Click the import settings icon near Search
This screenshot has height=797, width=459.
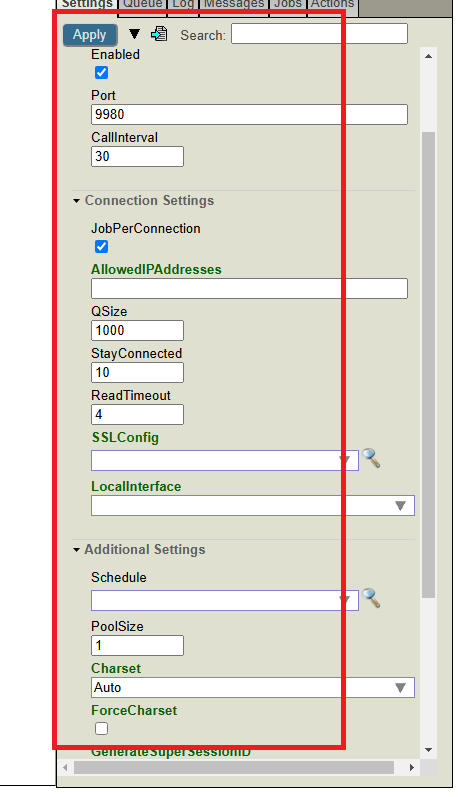click(x=159, y=34)
